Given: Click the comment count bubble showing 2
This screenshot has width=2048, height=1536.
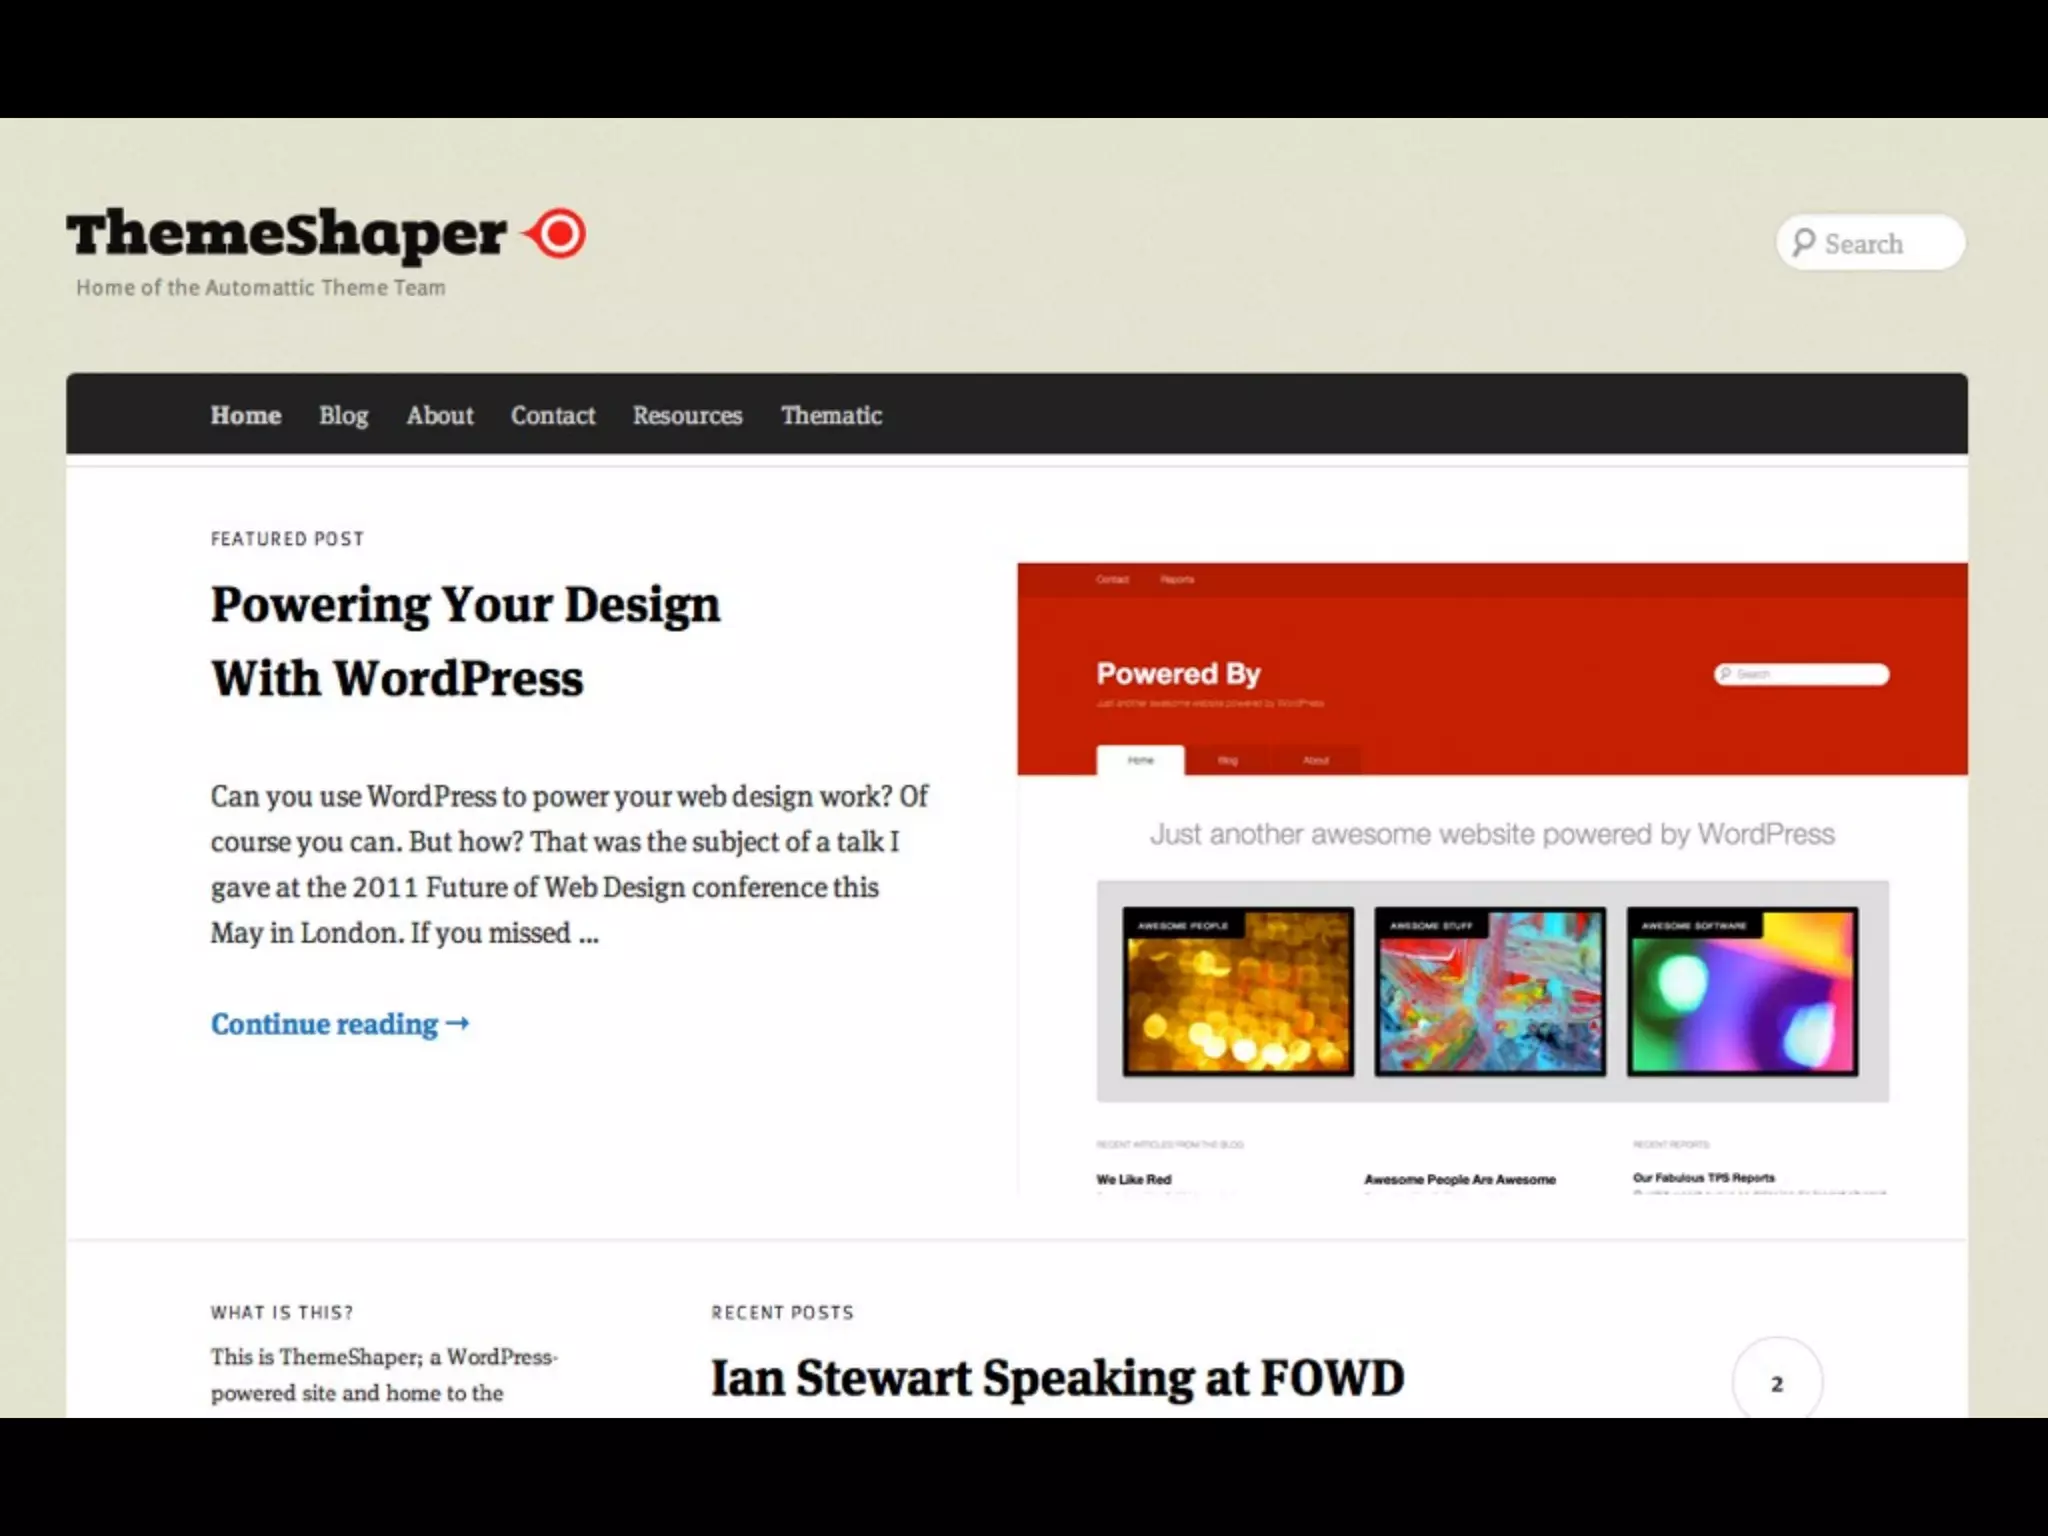Looking at the screenshot, I should 1777,1384.
